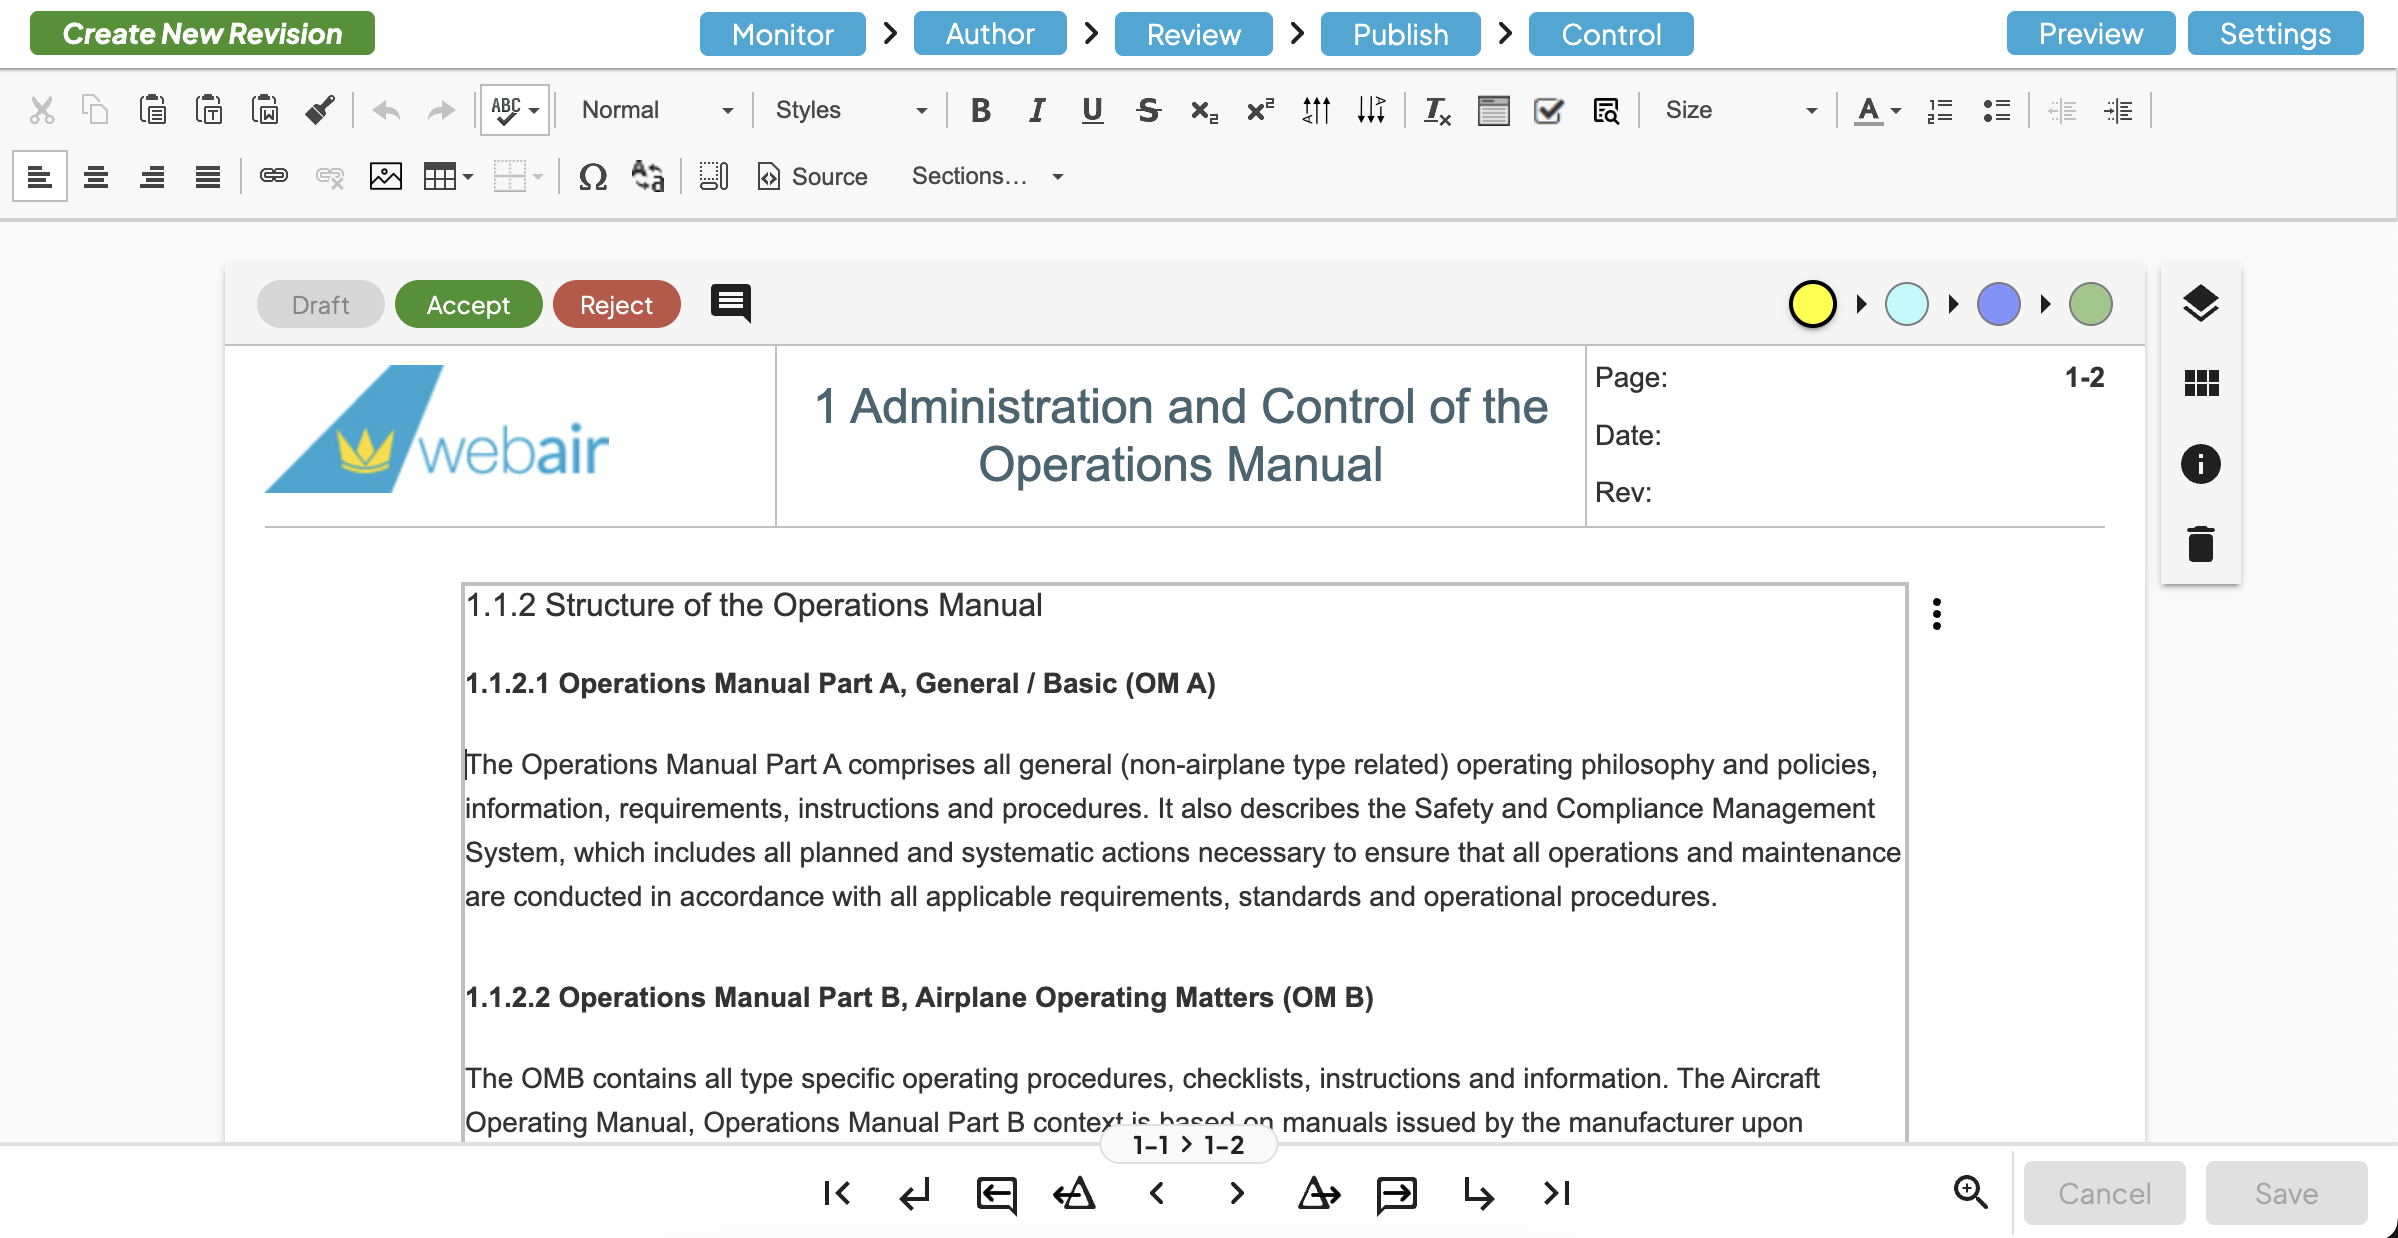Toggle italic formatting

(1037, 110)
